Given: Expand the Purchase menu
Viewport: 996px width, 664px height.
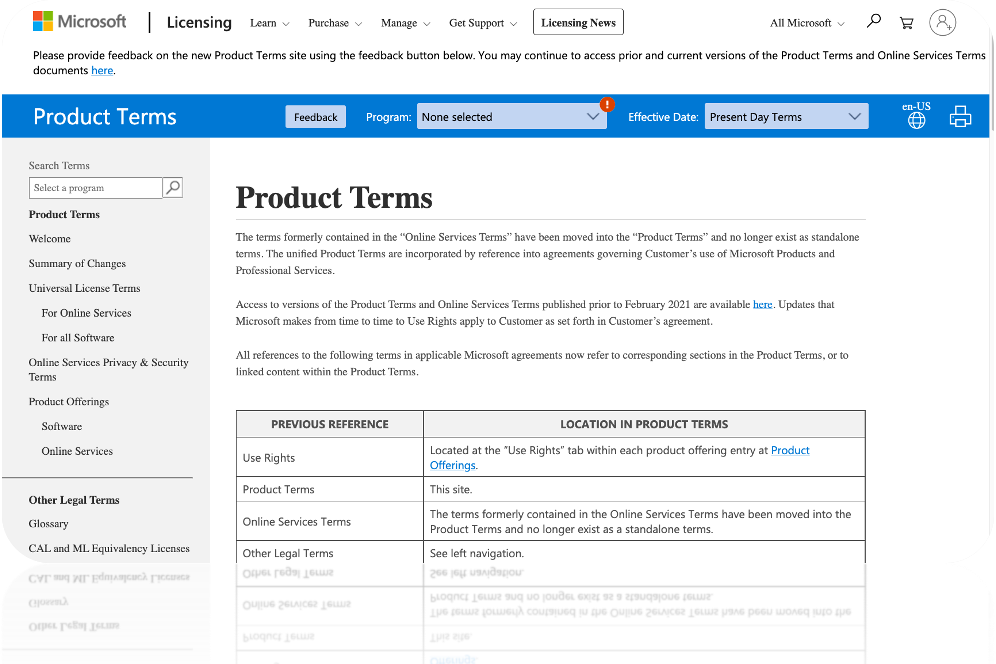Looking at the screenshot, I should [335, 23].
